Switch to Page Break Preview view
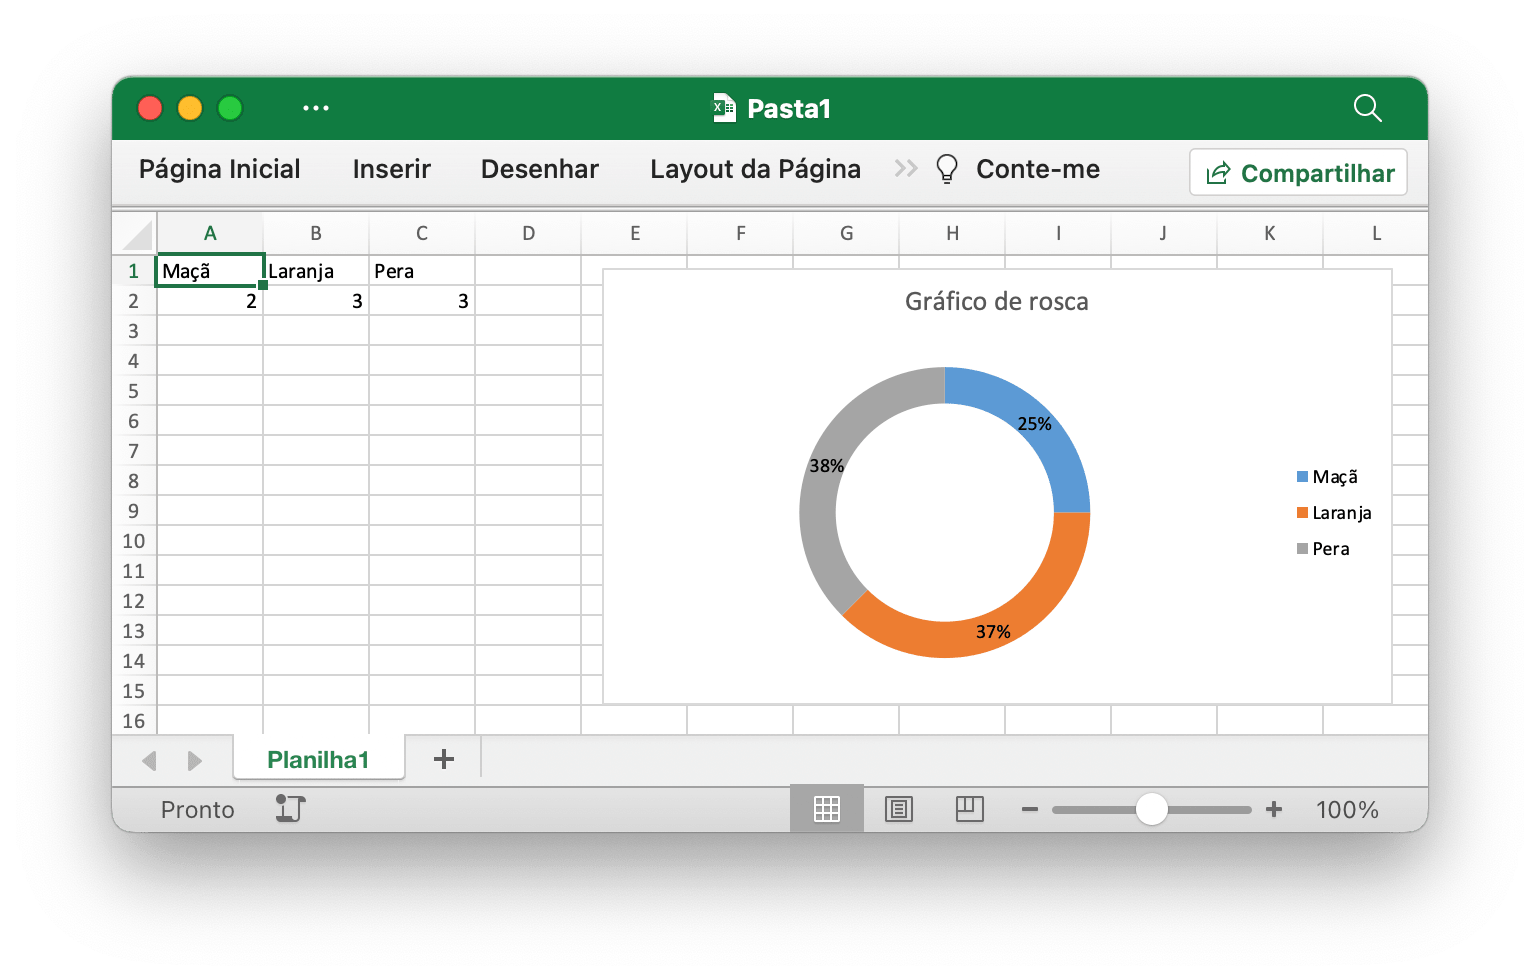The height and width of the screenshot is (980, 1540). tap(970, 809)
